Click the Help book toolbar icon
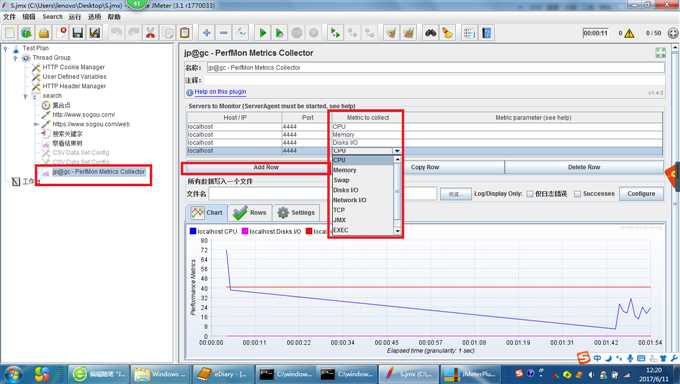680x384 pixels. point(486,33)
